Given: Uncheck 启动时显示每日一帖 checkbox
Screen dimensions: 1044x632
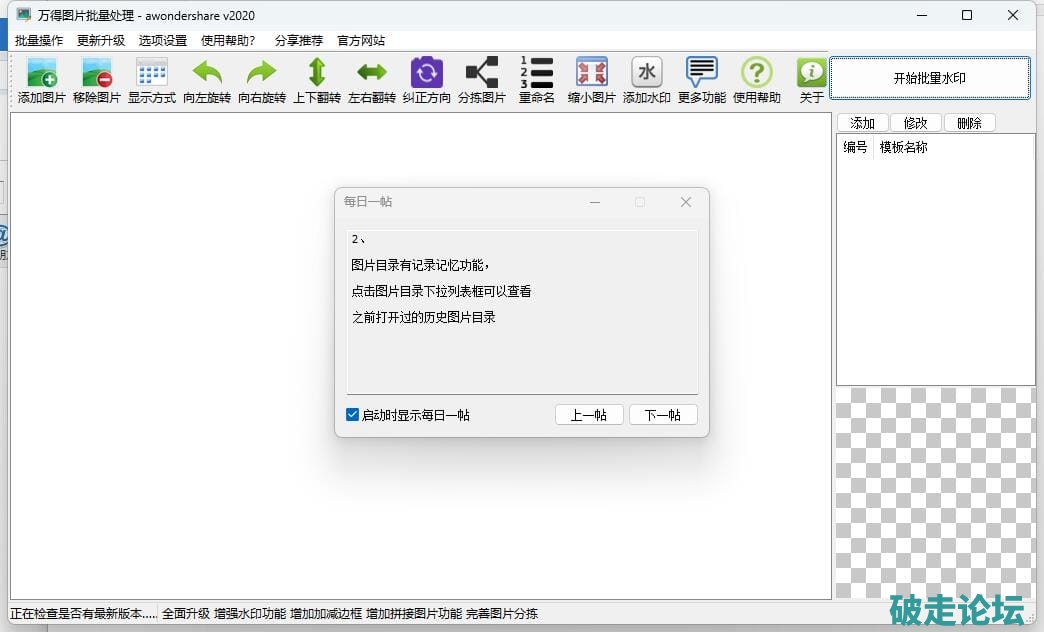Looking at the screenshot, I should click(352, 415).
